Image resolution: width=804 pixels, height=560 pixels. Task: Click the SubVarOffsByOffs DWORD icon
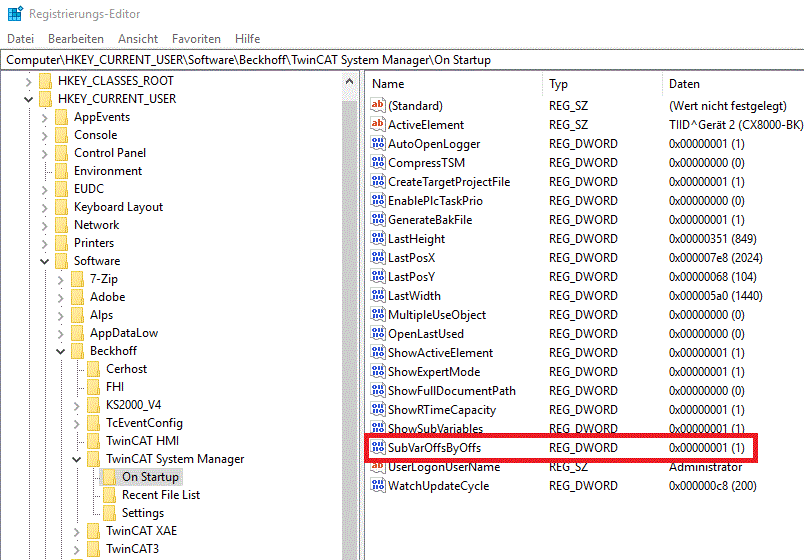click(378, 447)
